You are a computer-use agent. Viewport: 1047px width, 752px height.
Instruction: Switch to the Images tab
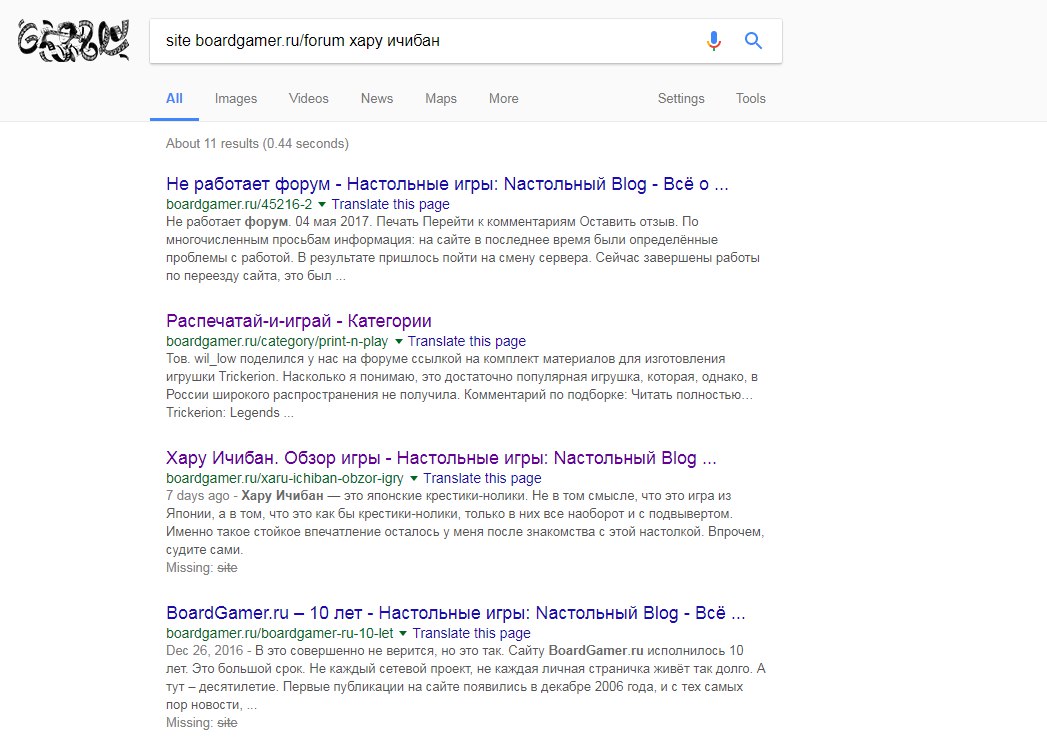tap(236, 98)
